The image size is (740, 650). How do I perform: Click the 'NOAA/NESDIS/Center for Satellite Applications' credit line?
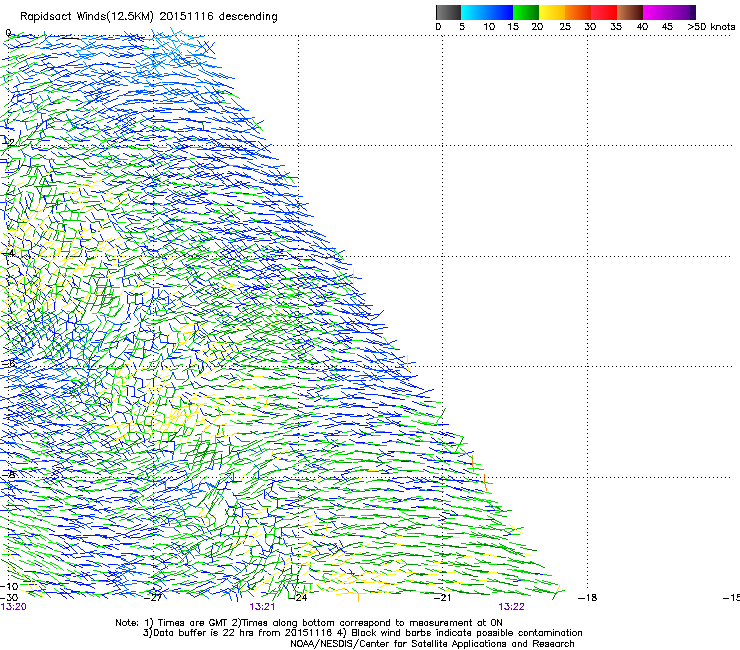[x=432, y=644]
